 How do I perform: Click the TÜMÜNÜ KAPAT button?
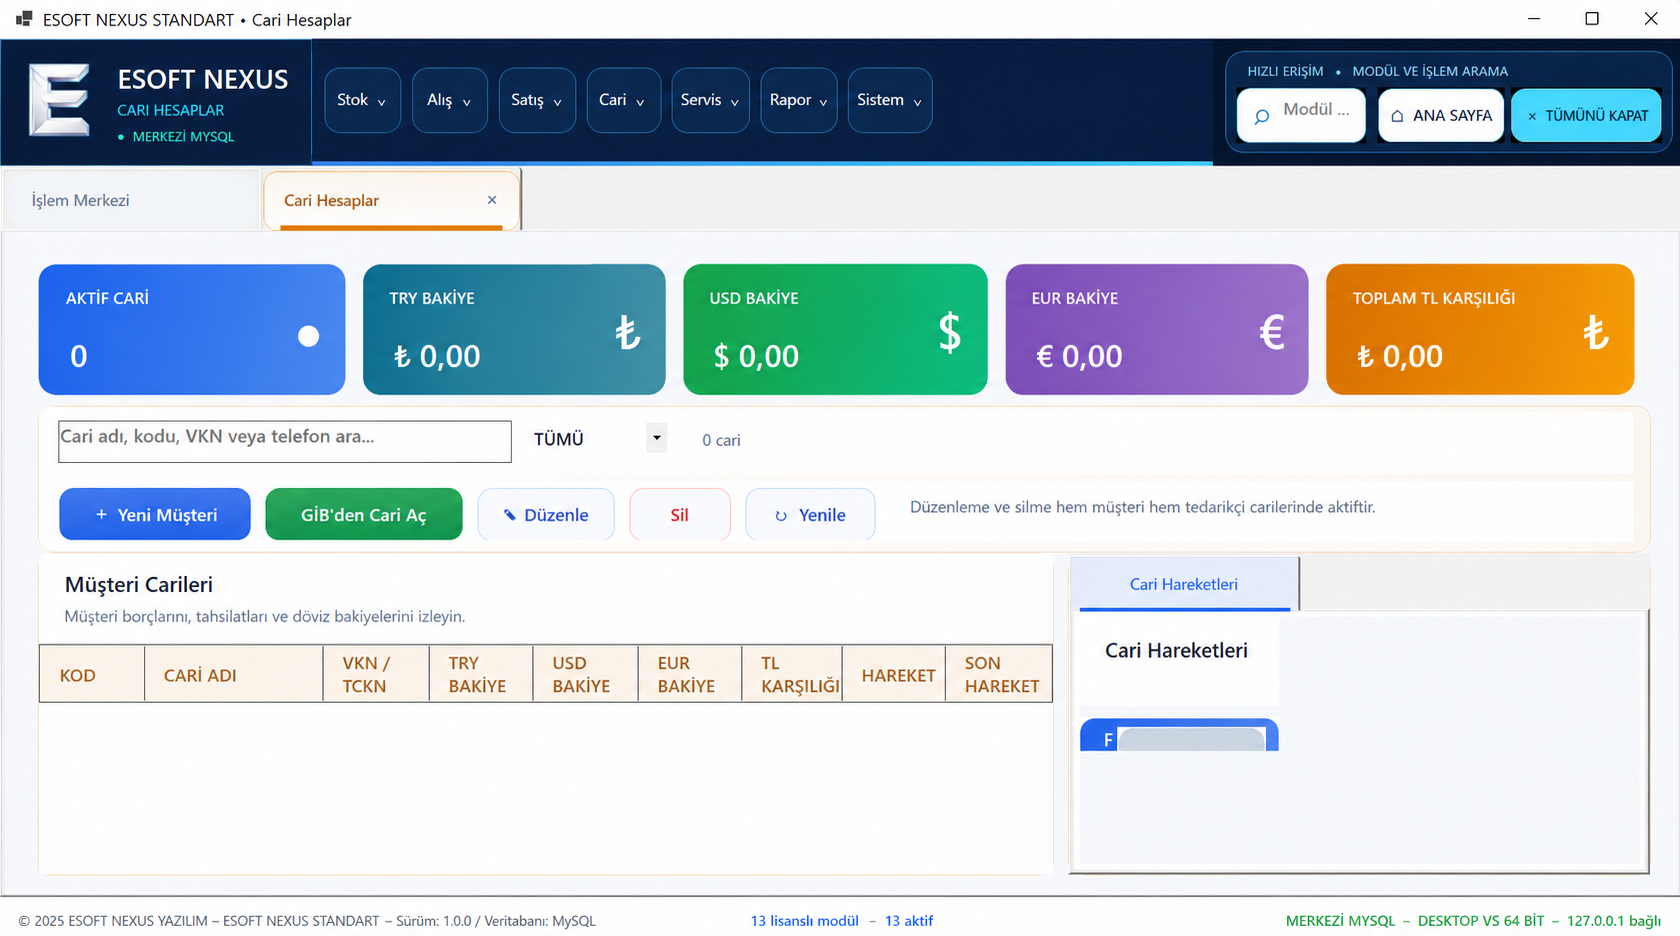(x=1586, y=116)
